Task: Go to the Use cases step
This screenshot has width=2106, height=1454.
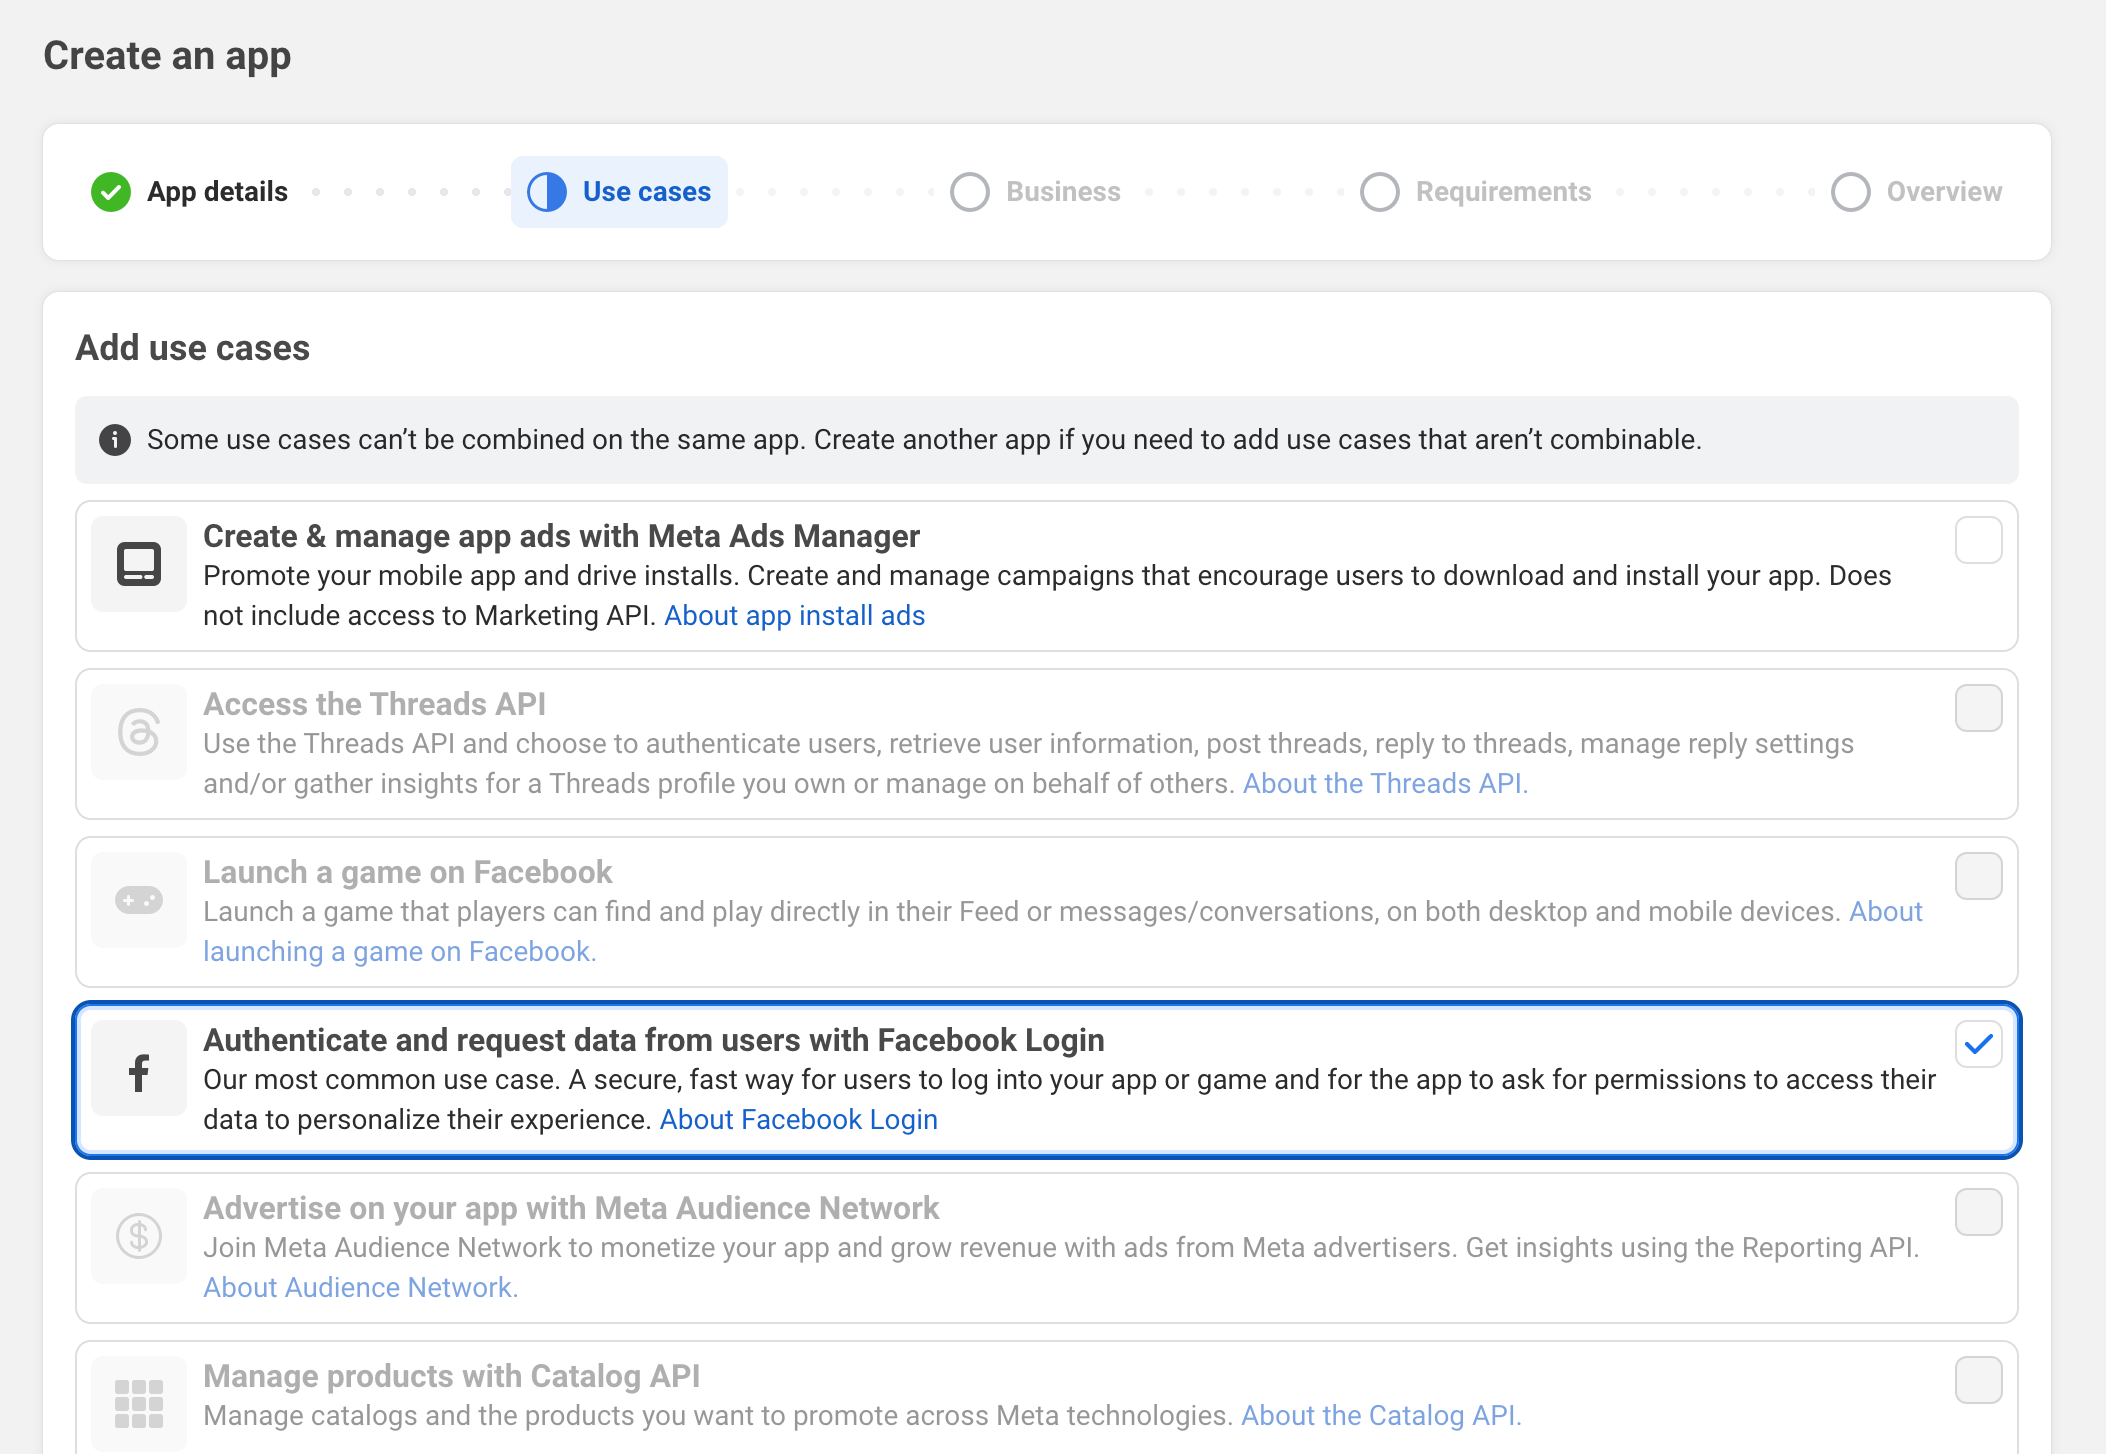Action: click(619, 192)
